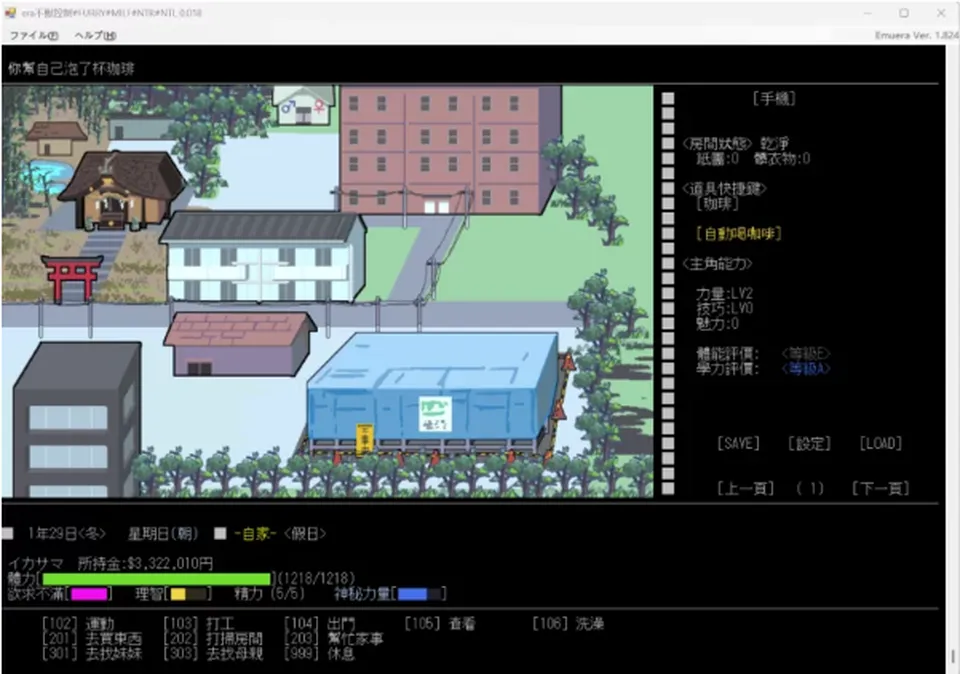
Task: Click the [LOAD] button
Action: coord(880,443)
